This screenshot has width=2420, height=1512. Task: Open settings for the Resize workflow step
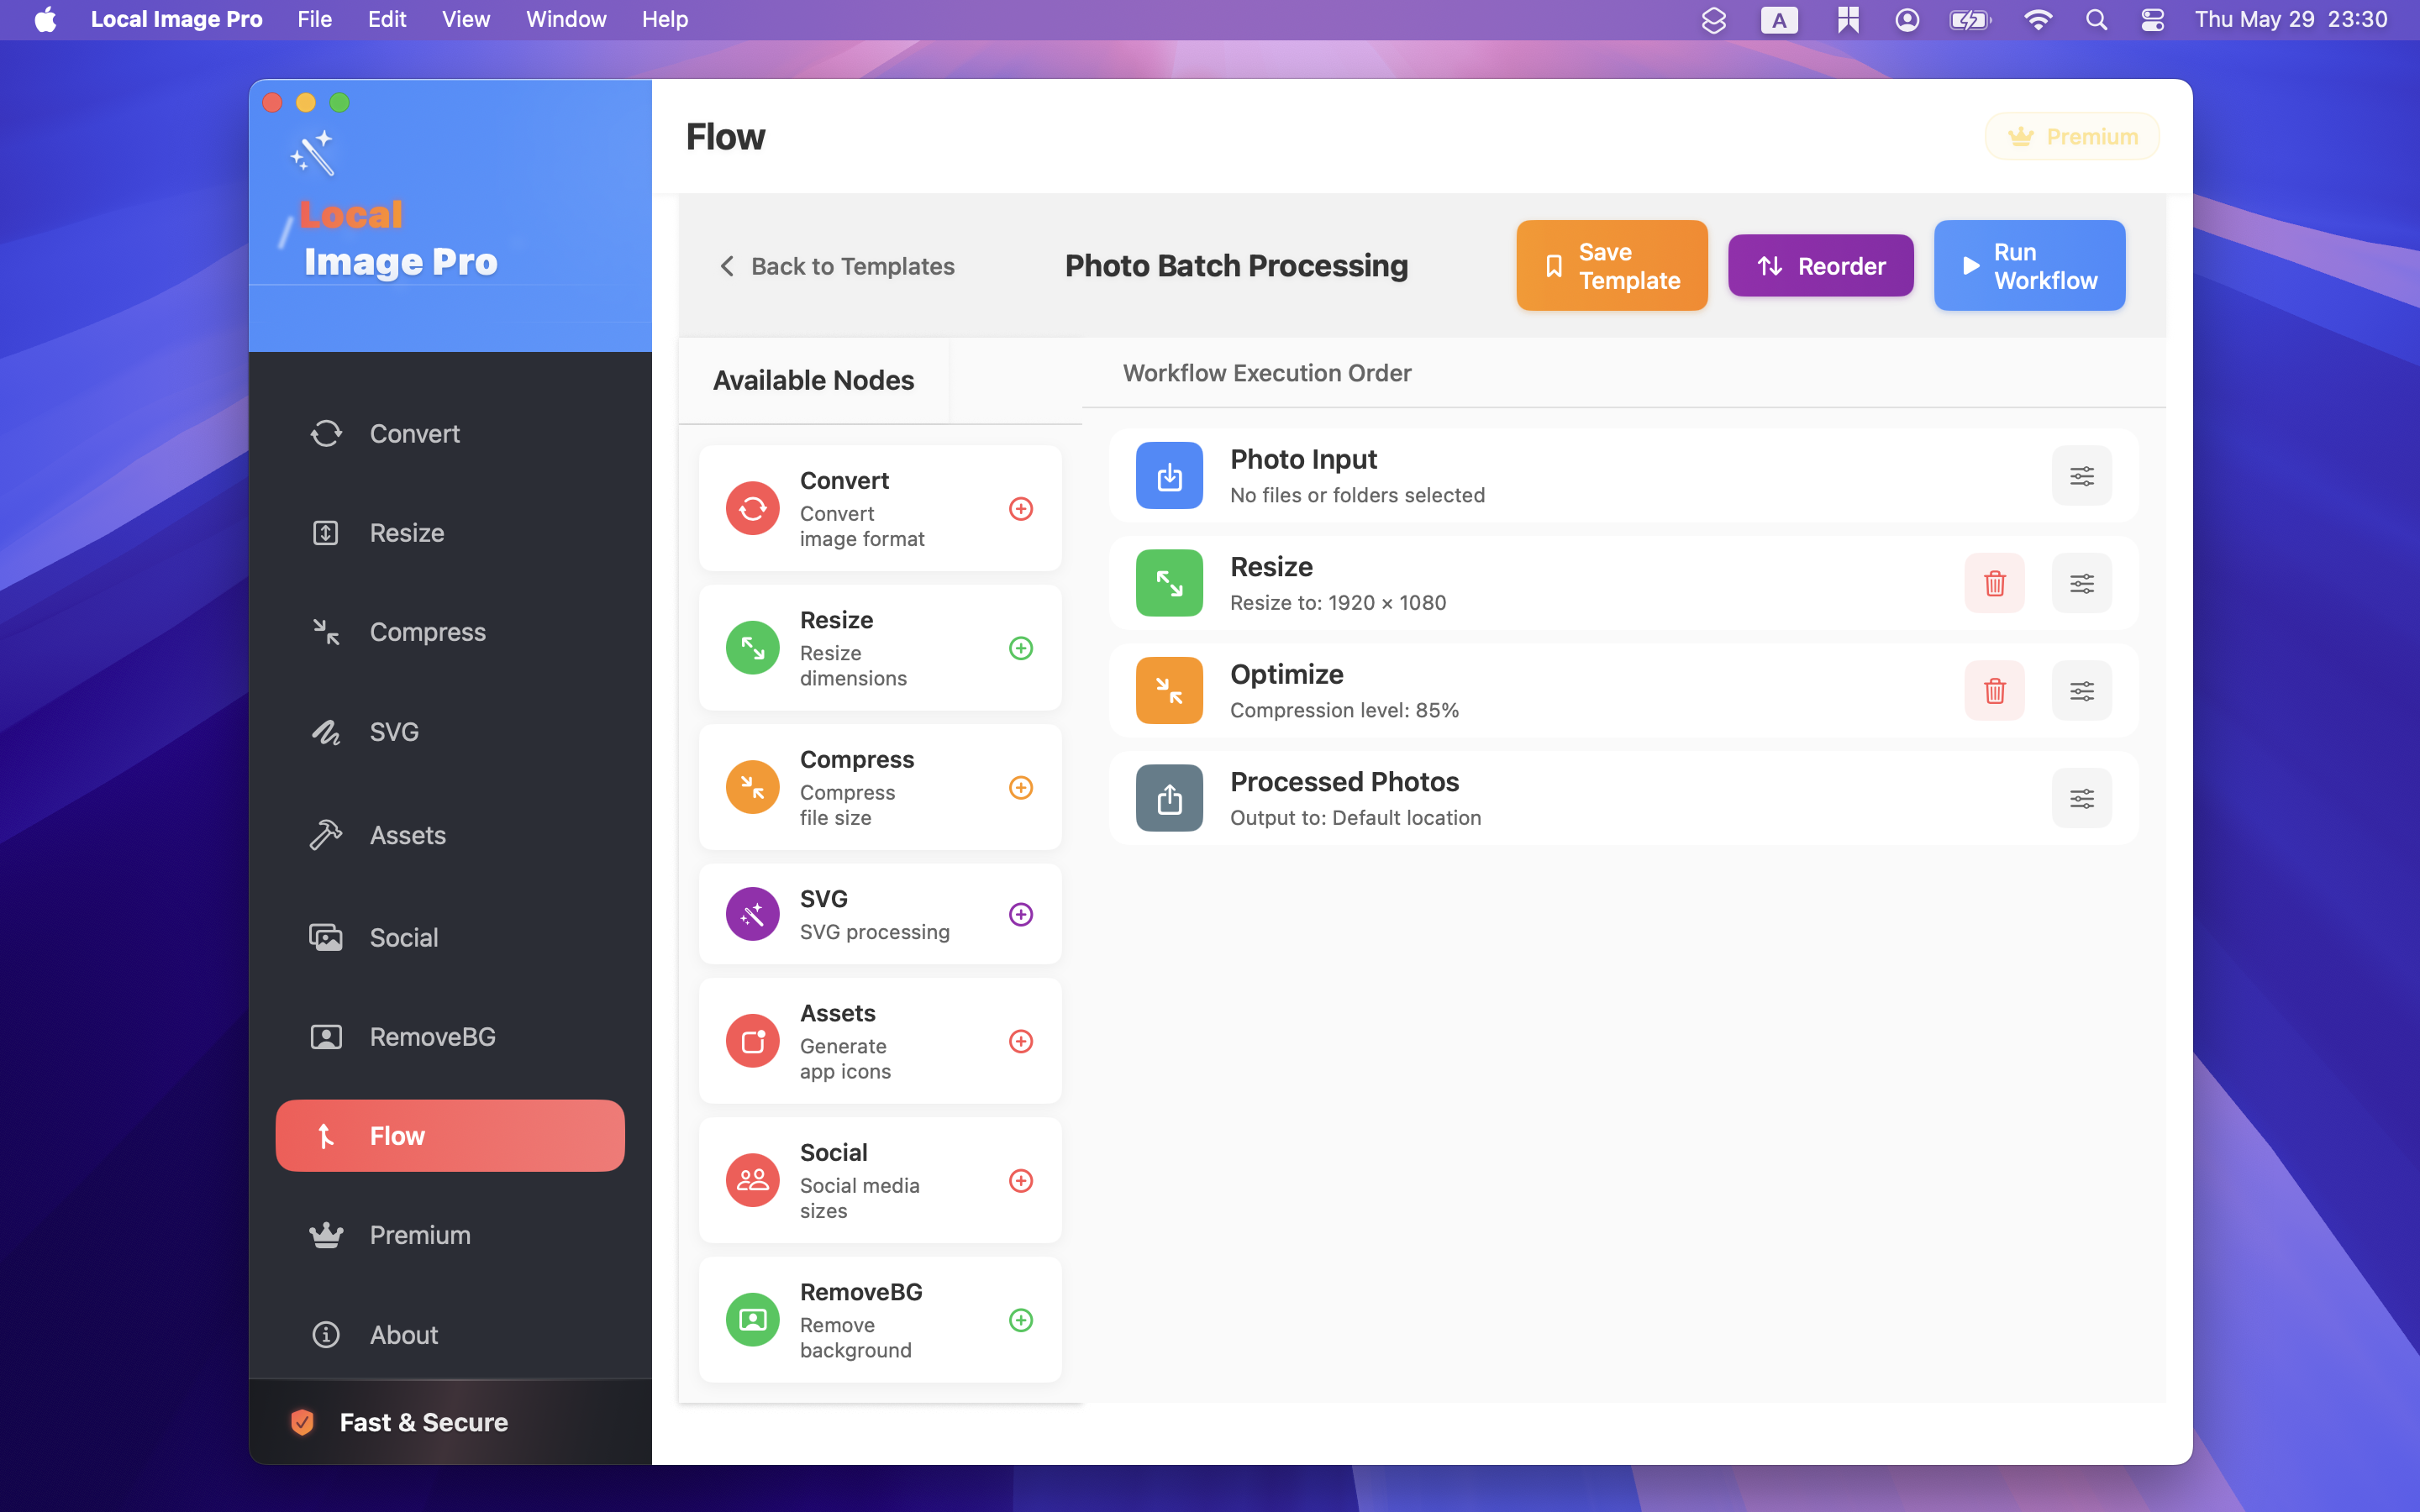tap(2081, 583)
